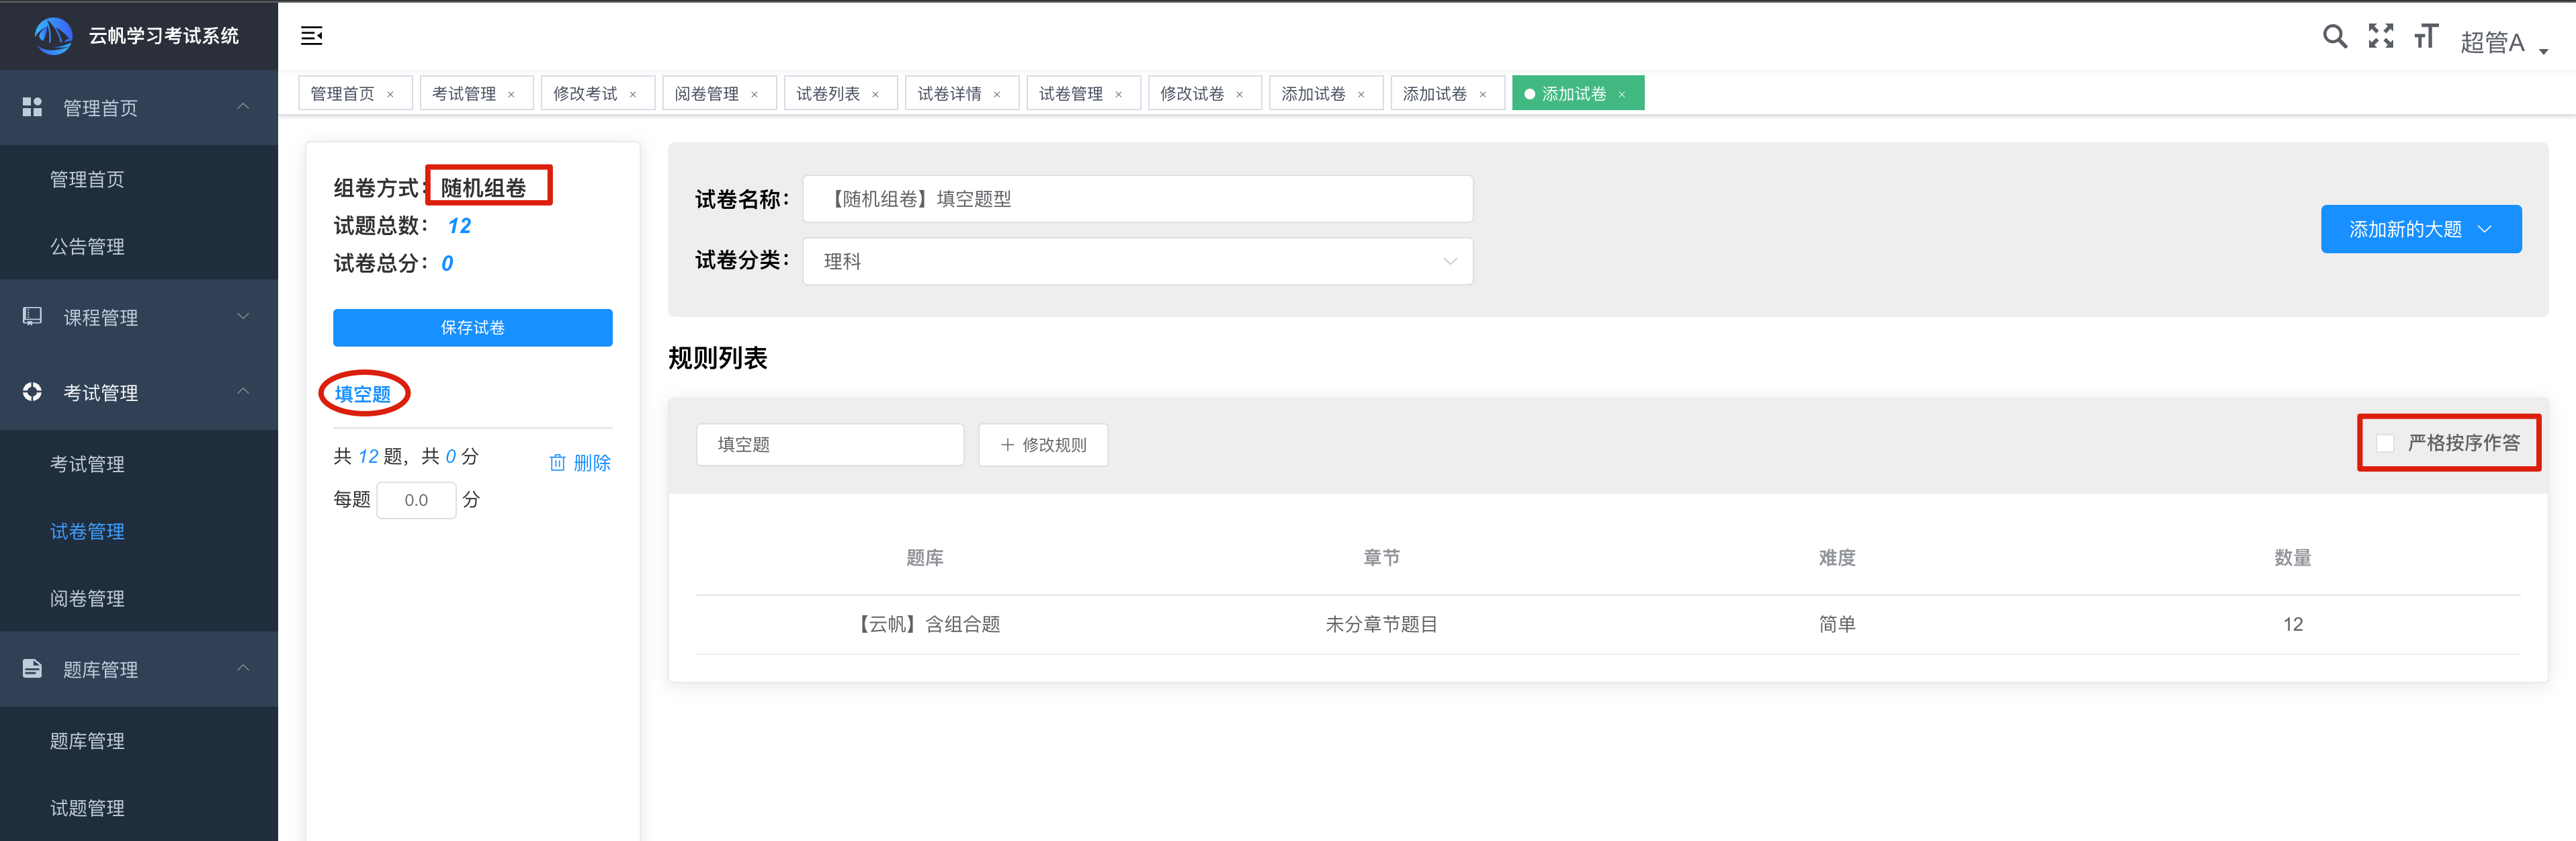The width and height of the screenshot is (2576, 841).
Task: Open the 试卷分类 理科 dropdown
Action: (1137, 261)
